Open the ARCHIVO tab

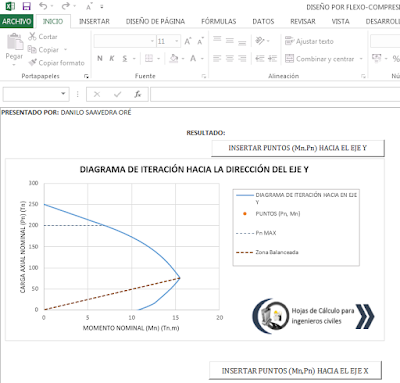16,22
